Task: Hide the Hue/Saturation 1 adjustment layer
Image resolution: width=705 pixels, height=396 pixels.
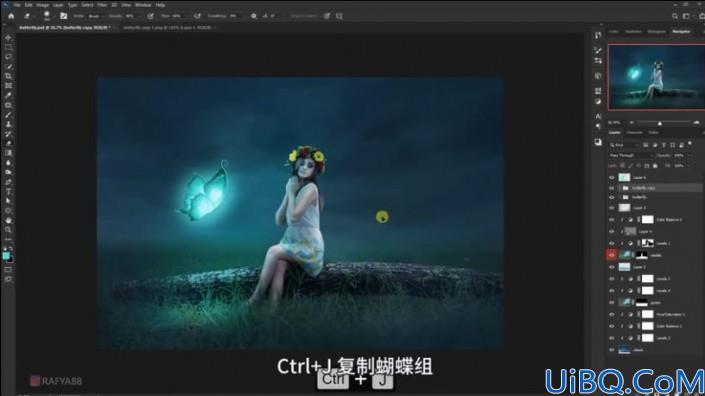Action: 611,314
